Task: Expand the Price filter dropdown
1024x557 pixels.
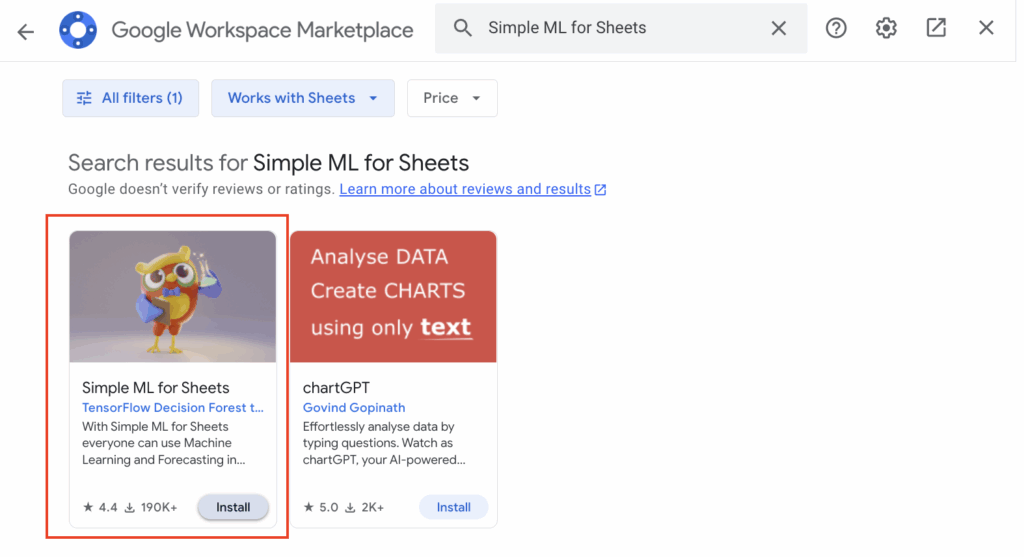Action: pyautogui.click(x=452, y=98)
